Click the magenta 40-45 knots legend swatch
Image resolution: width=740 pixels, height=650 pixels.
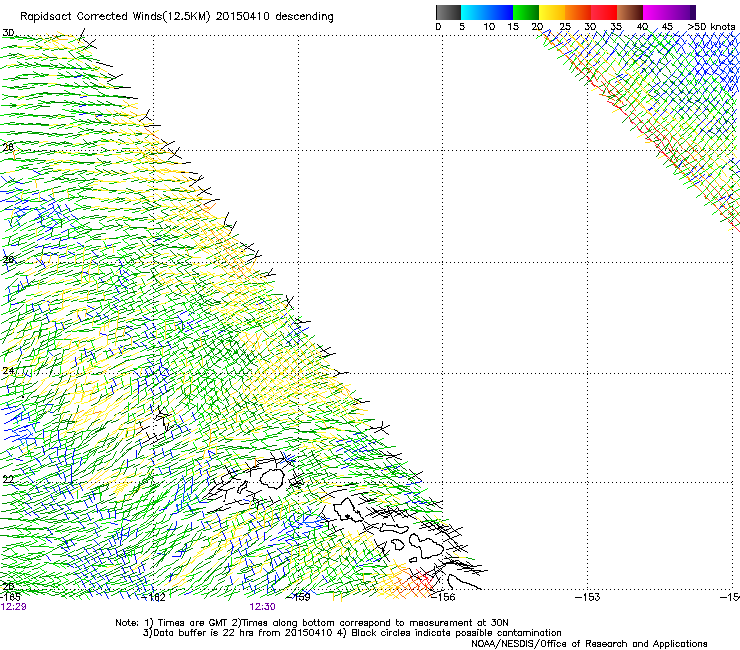(x=656, y=12)
